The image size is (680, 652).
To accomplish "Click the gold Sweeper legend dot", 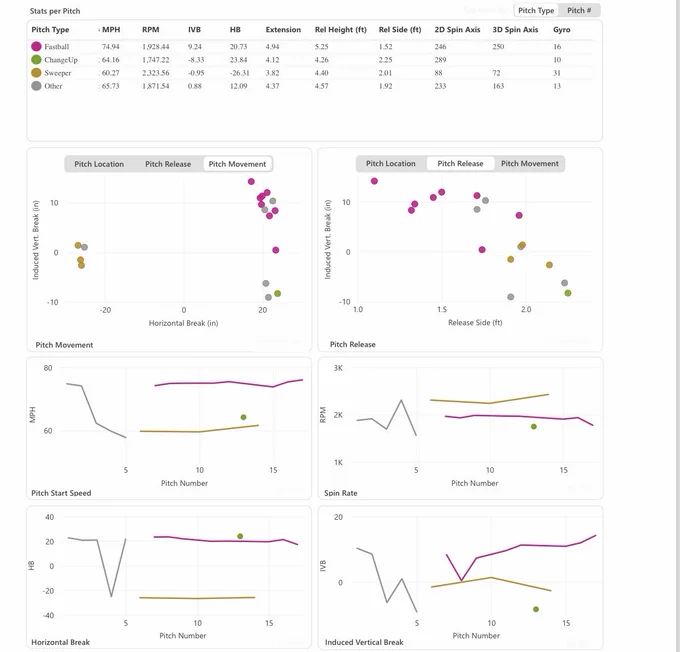I will click(36, 73).
